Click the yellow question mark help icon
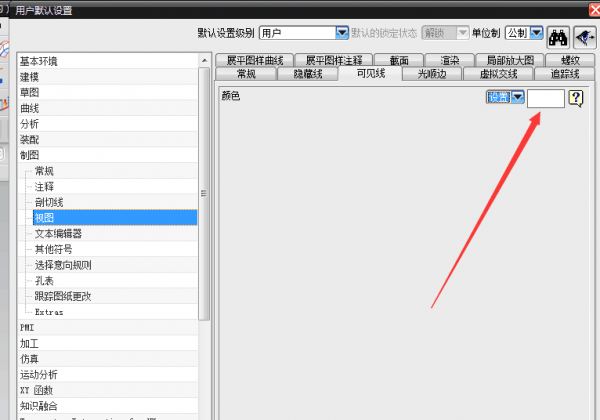Screen dimensions: 600x420 click(x=576, y=98)
